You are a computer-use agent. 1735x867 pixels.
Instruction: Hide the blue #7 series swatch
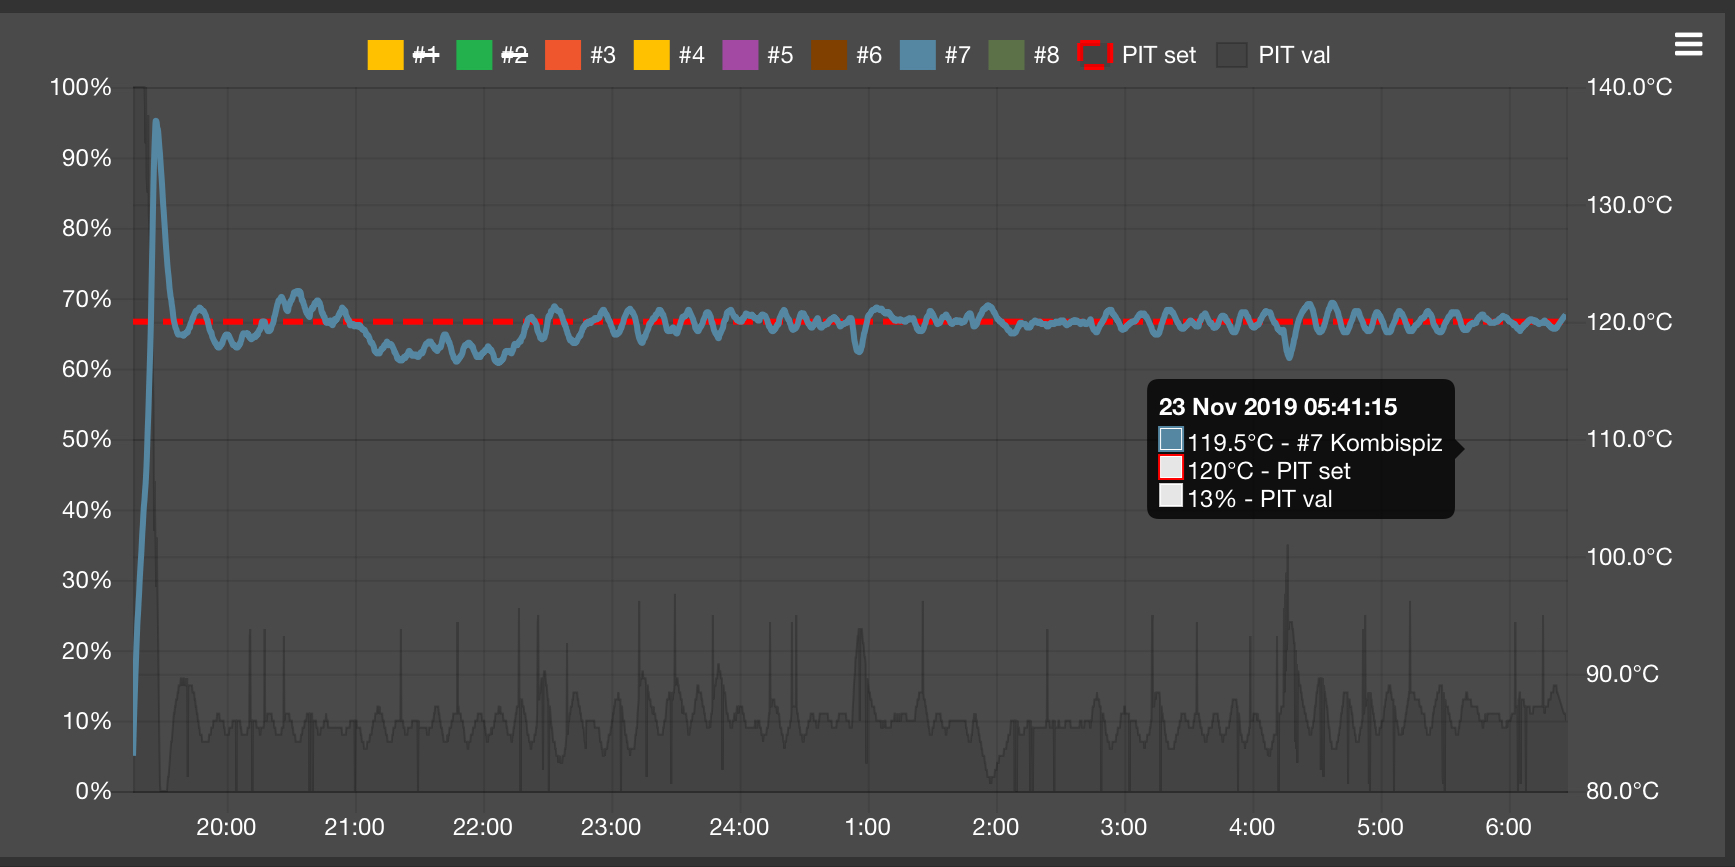[918, 55]
